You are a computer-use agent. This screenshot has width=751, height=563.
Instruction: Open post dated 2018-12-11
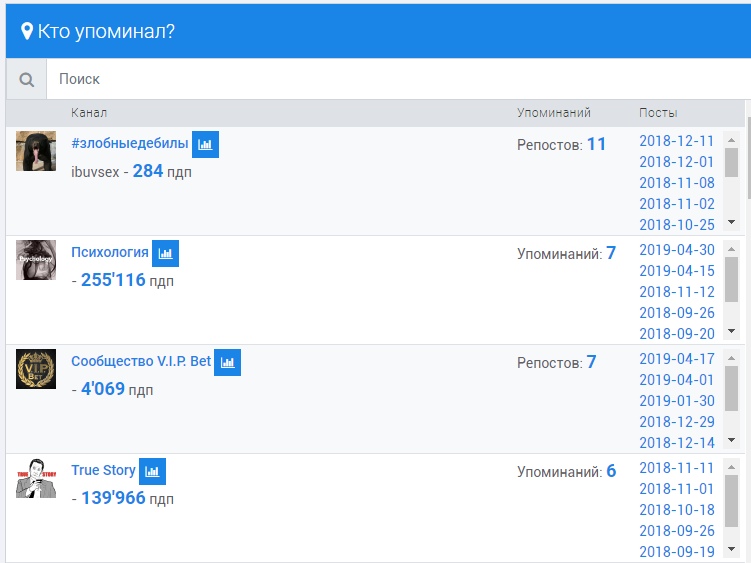(677, 141)
